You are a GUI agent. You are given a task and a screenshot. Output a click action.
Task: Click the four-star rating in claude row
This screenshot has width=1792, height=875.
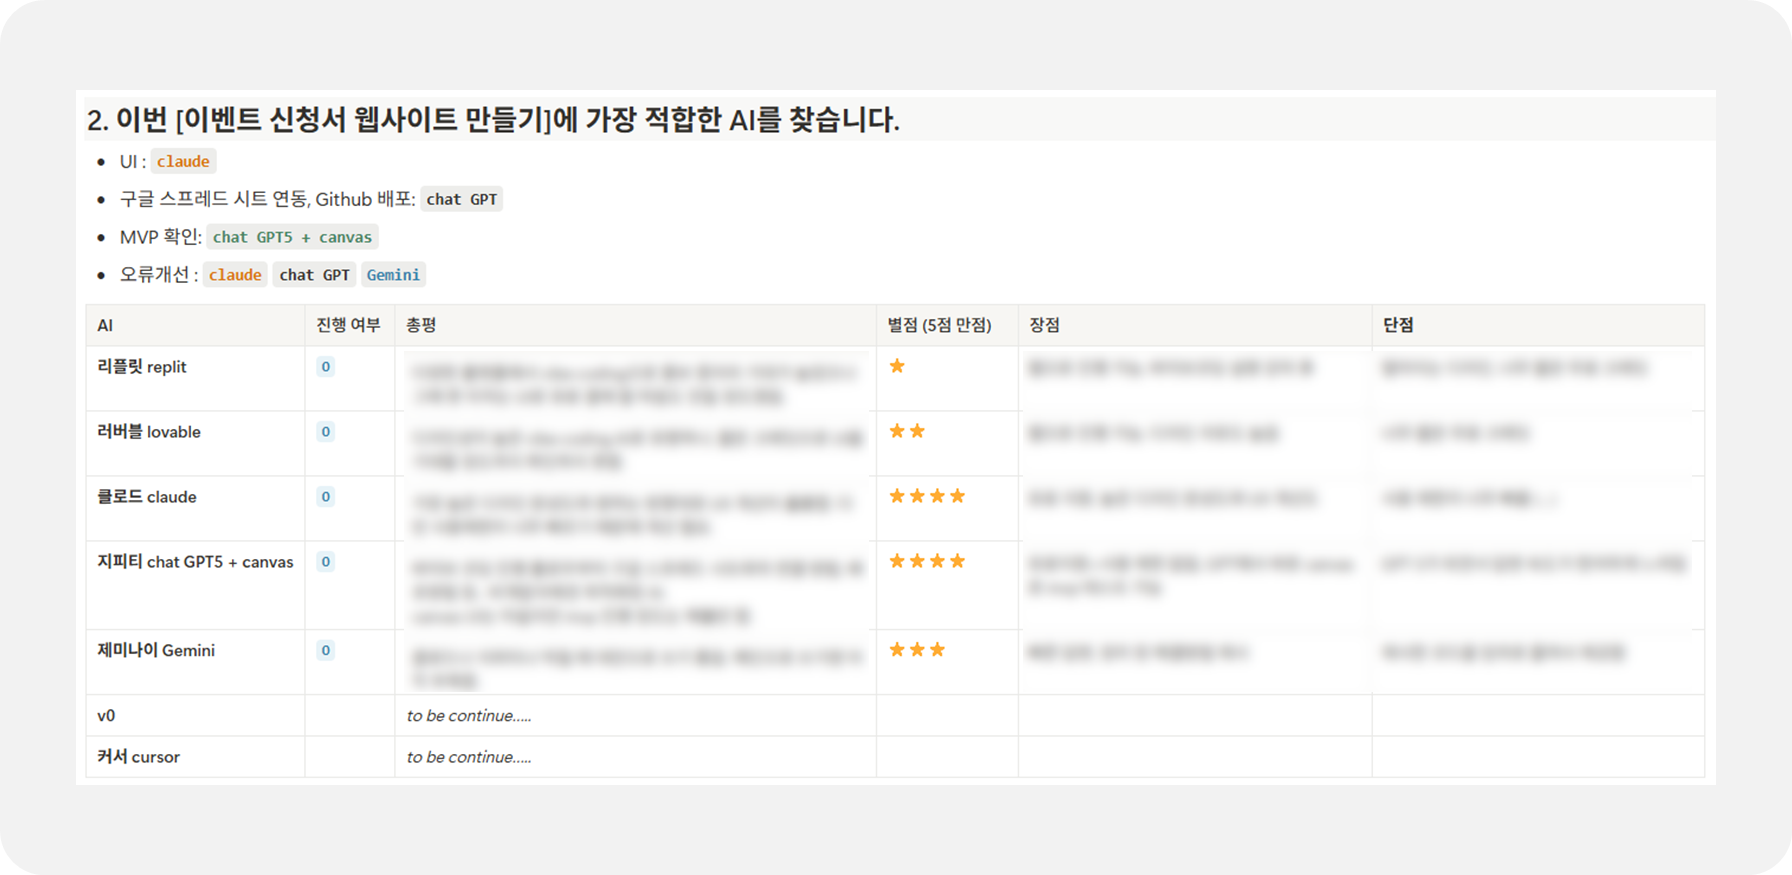pos(927,496)
